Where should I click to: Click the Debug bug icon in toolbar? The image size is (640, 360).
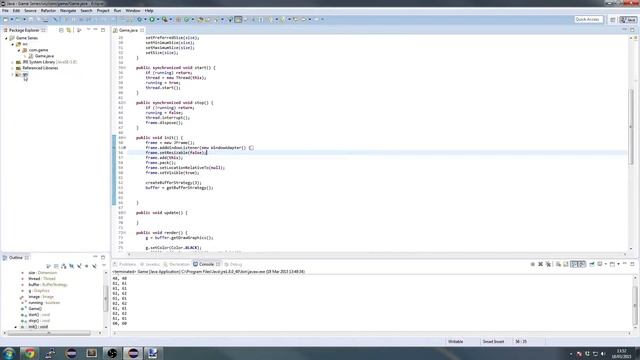pyautogui.click(x=140, y=19)
